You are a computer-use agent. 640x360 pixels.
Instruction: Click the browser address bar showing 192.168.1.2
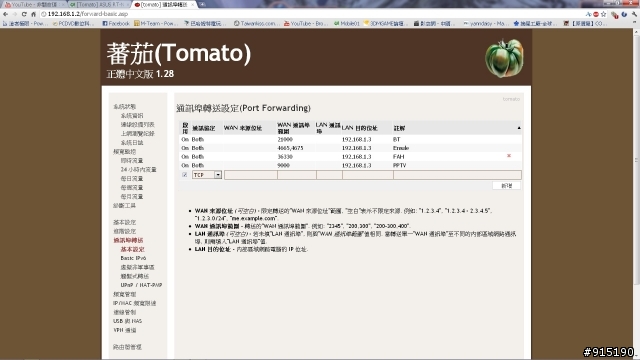[x=310, y=14]
